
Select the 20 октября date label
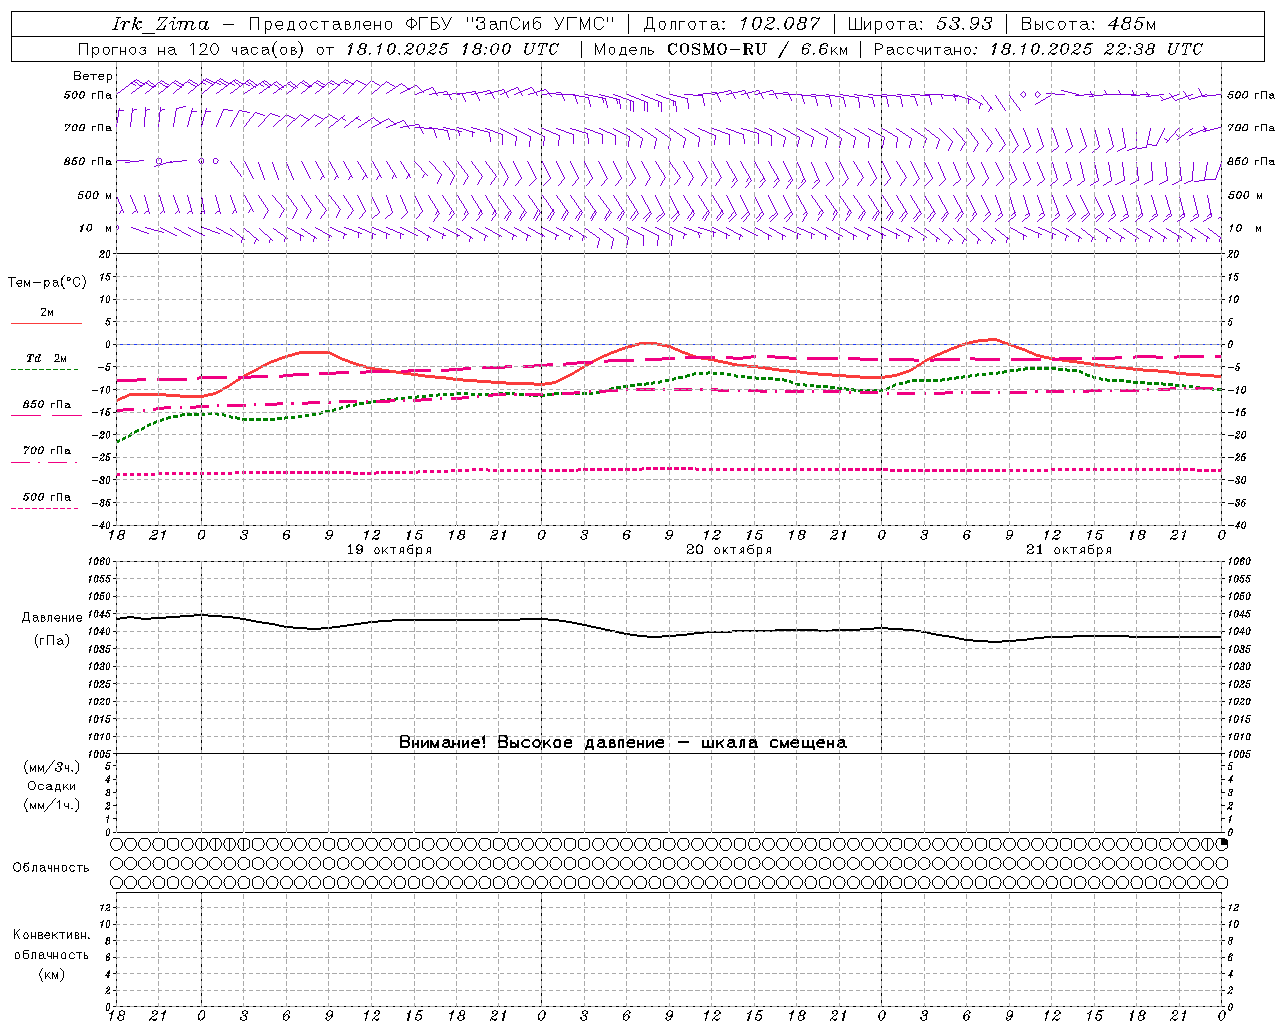click(729, 550)
